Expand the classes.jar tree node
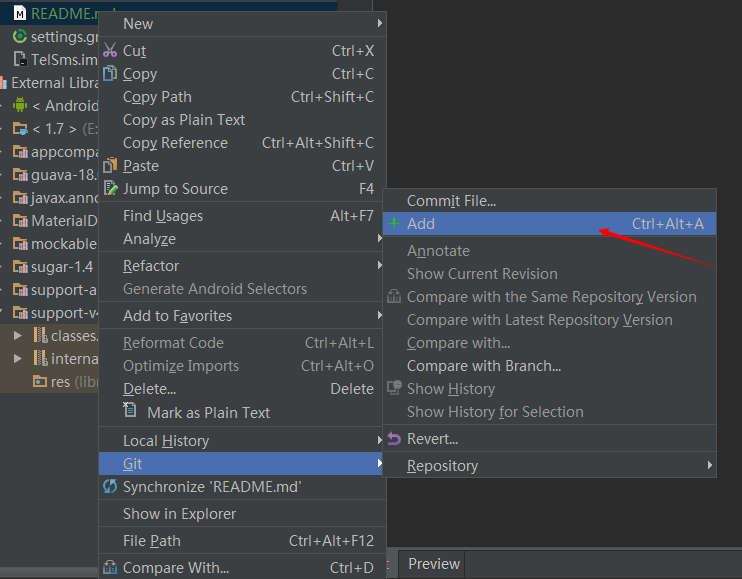The height and width of the screenshot is (579, 742). tap(18, 335)
